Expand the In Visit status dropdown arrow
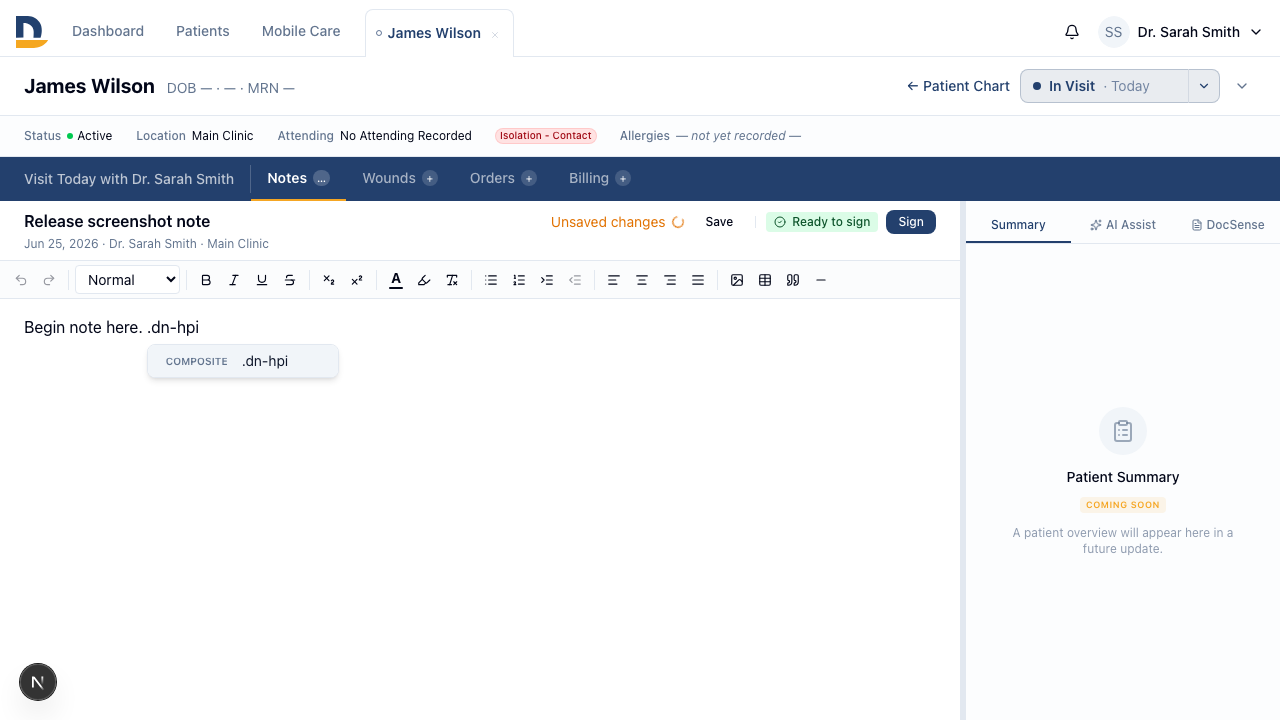1280x720 pixels. tap(1204, 86)
